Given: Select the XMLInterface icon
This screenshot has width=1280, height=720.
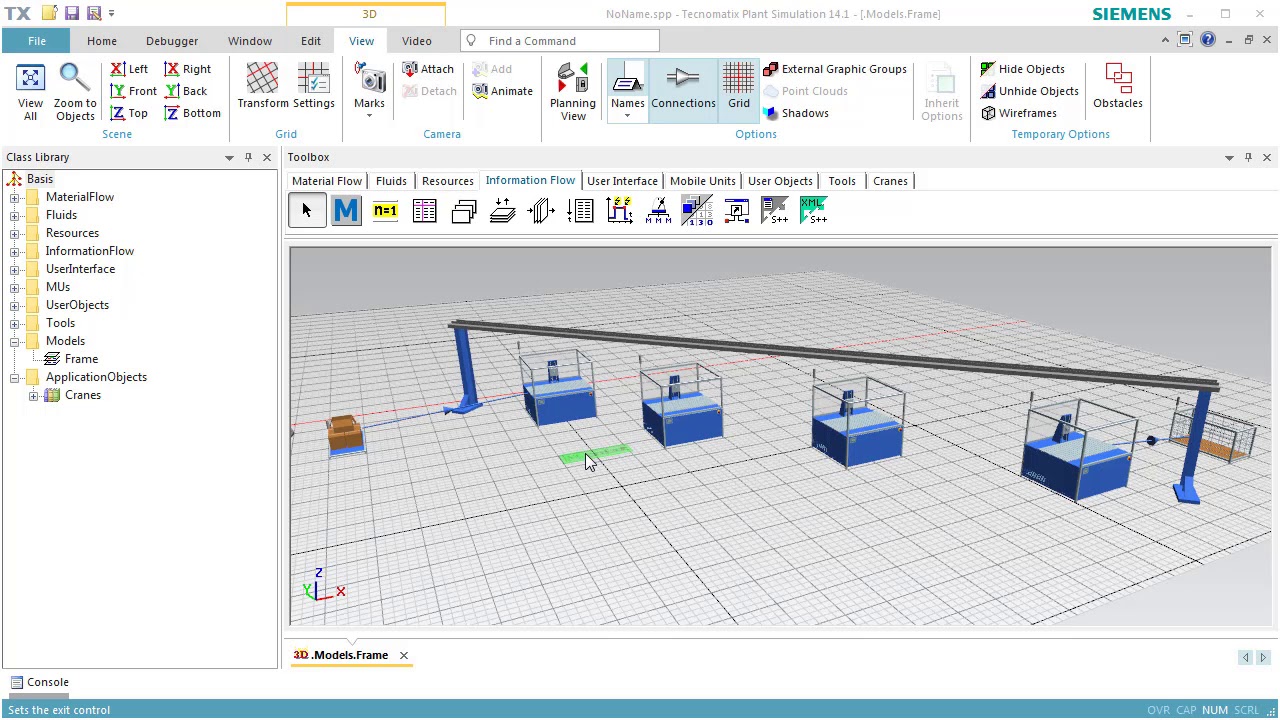Looking at the screenshot, I should tap(814, 211).
